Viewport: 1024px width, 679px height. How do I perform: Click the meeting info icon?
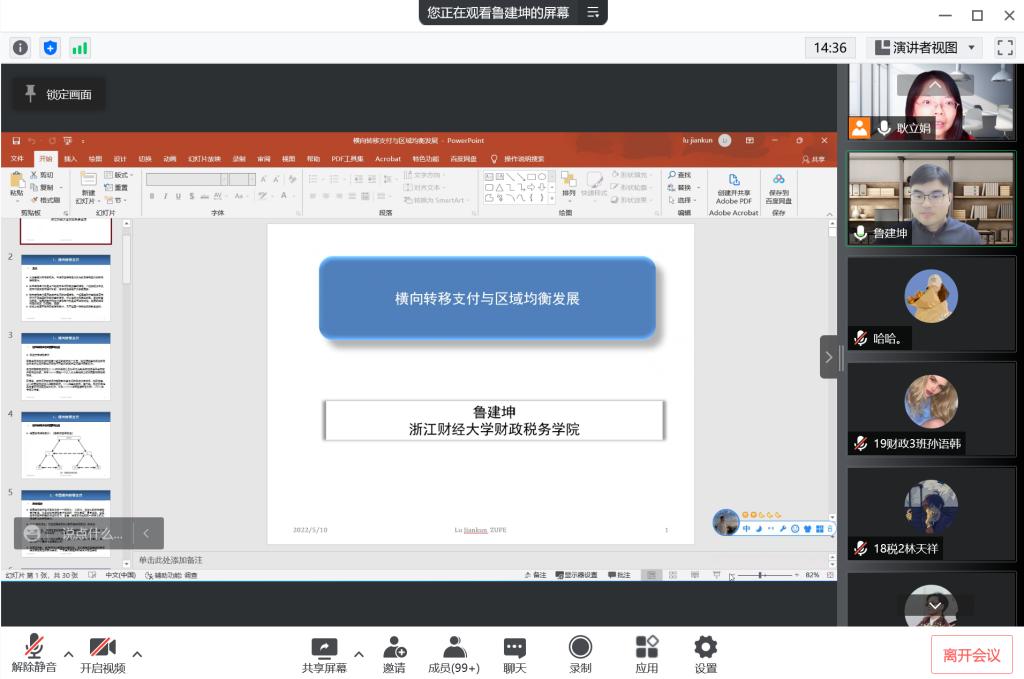pos(20,48)
